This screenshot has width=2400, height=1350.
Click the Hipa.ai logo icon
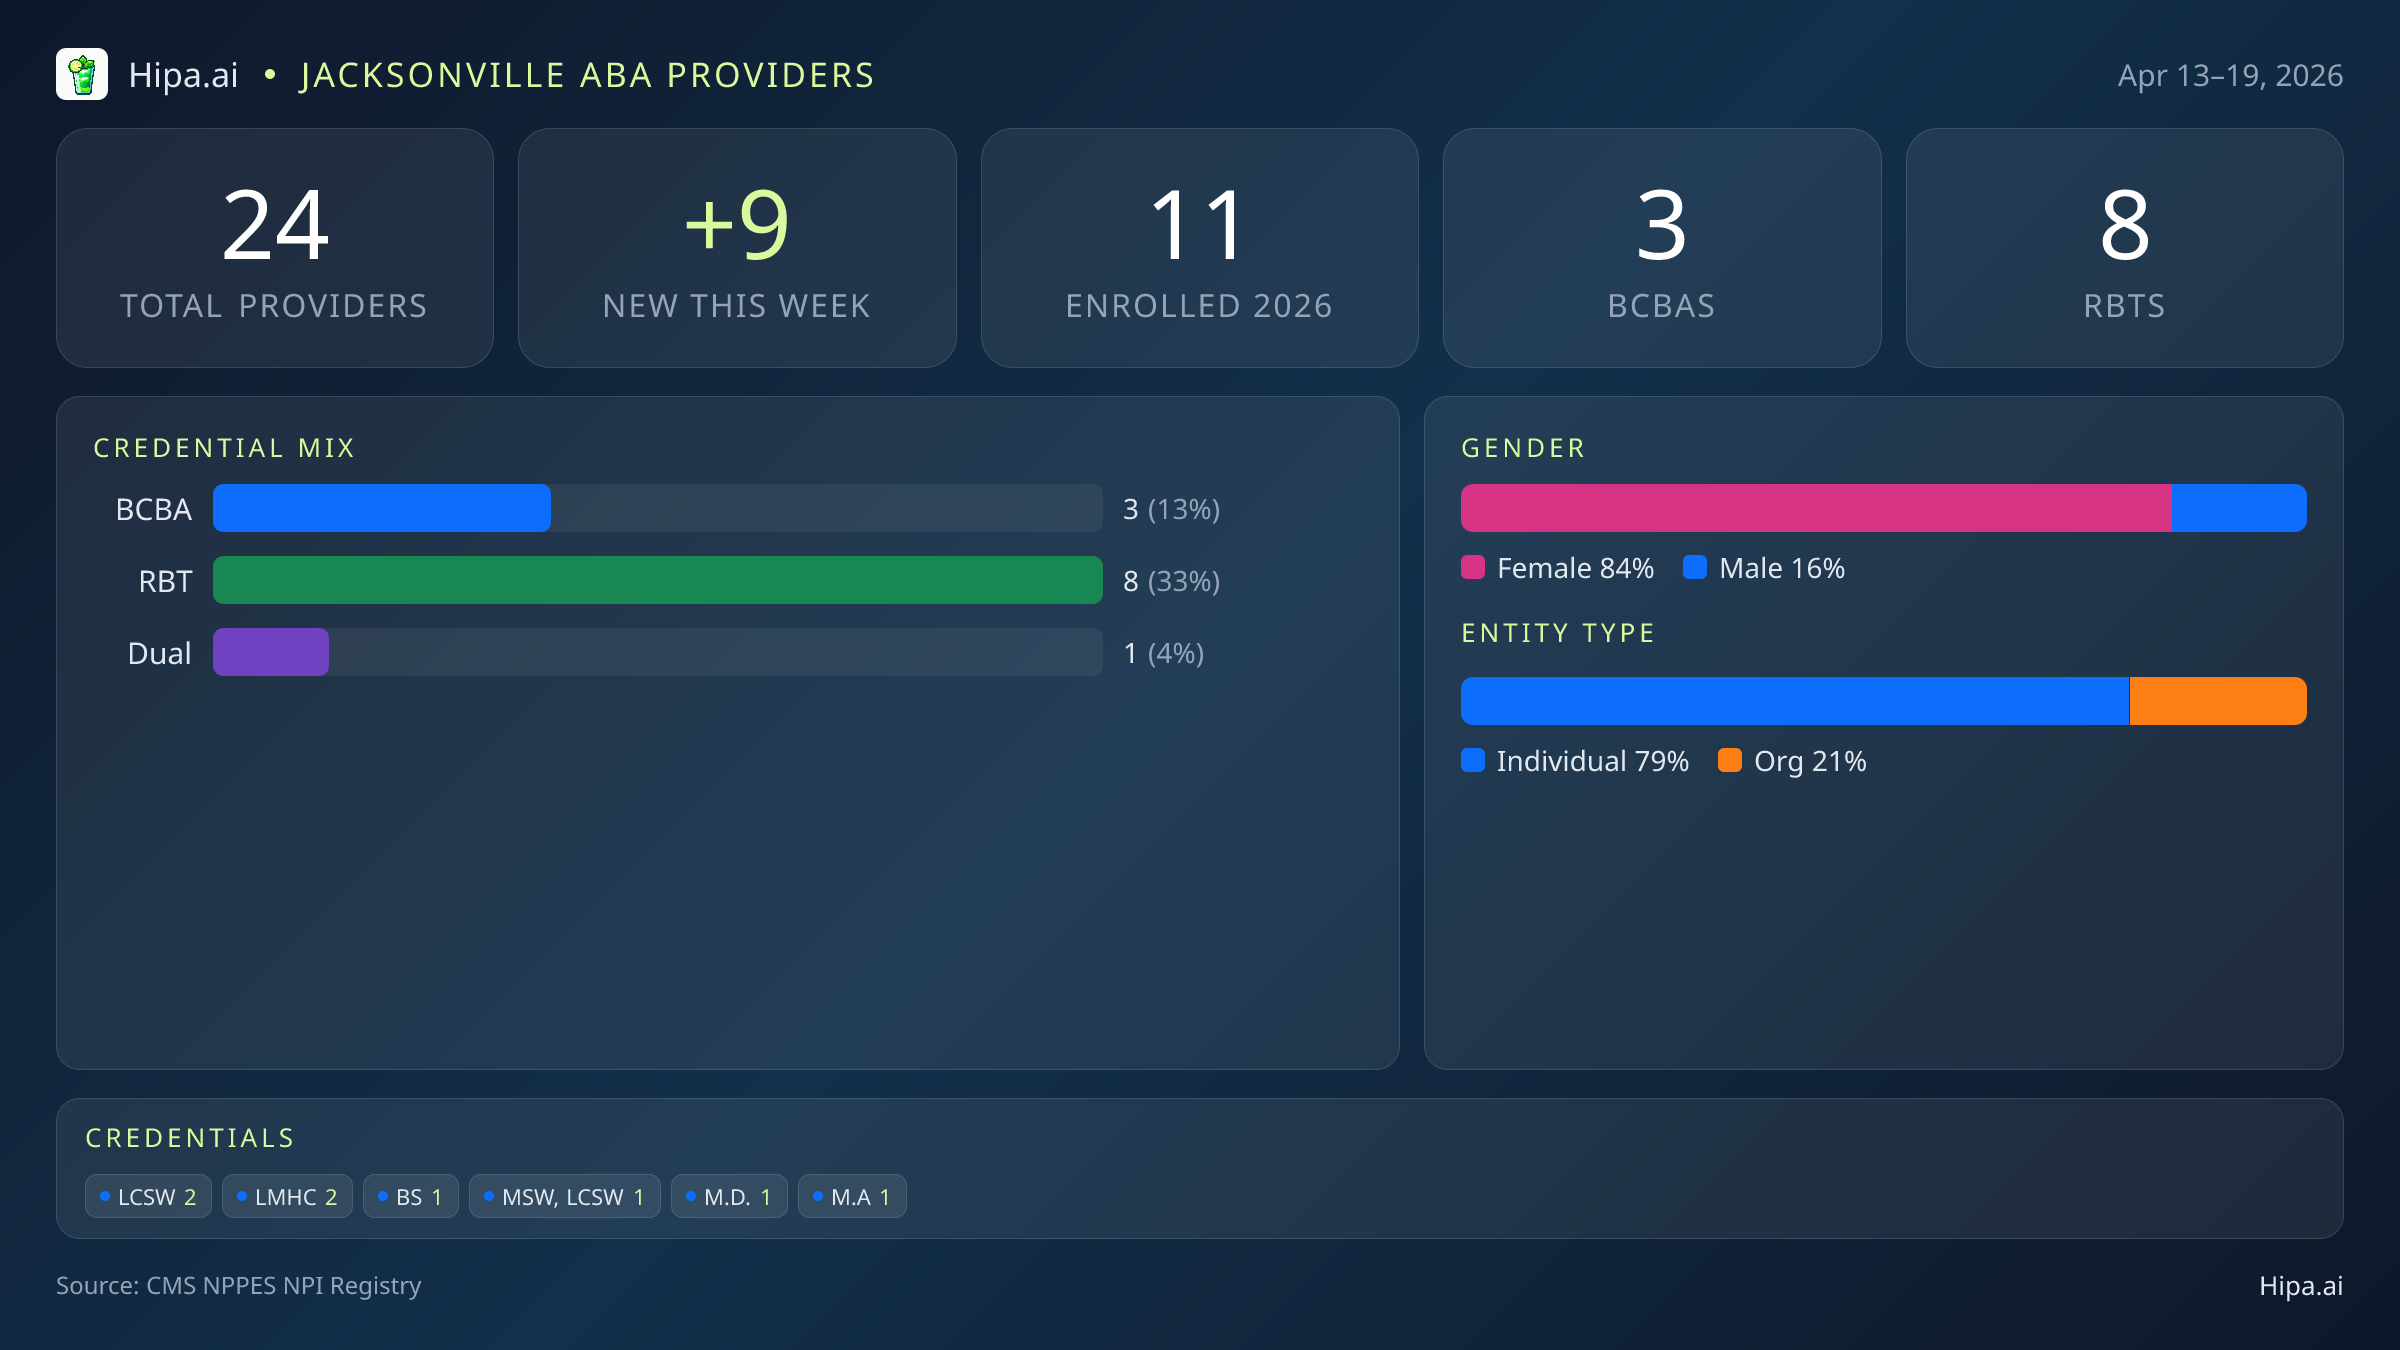[82, 75]
